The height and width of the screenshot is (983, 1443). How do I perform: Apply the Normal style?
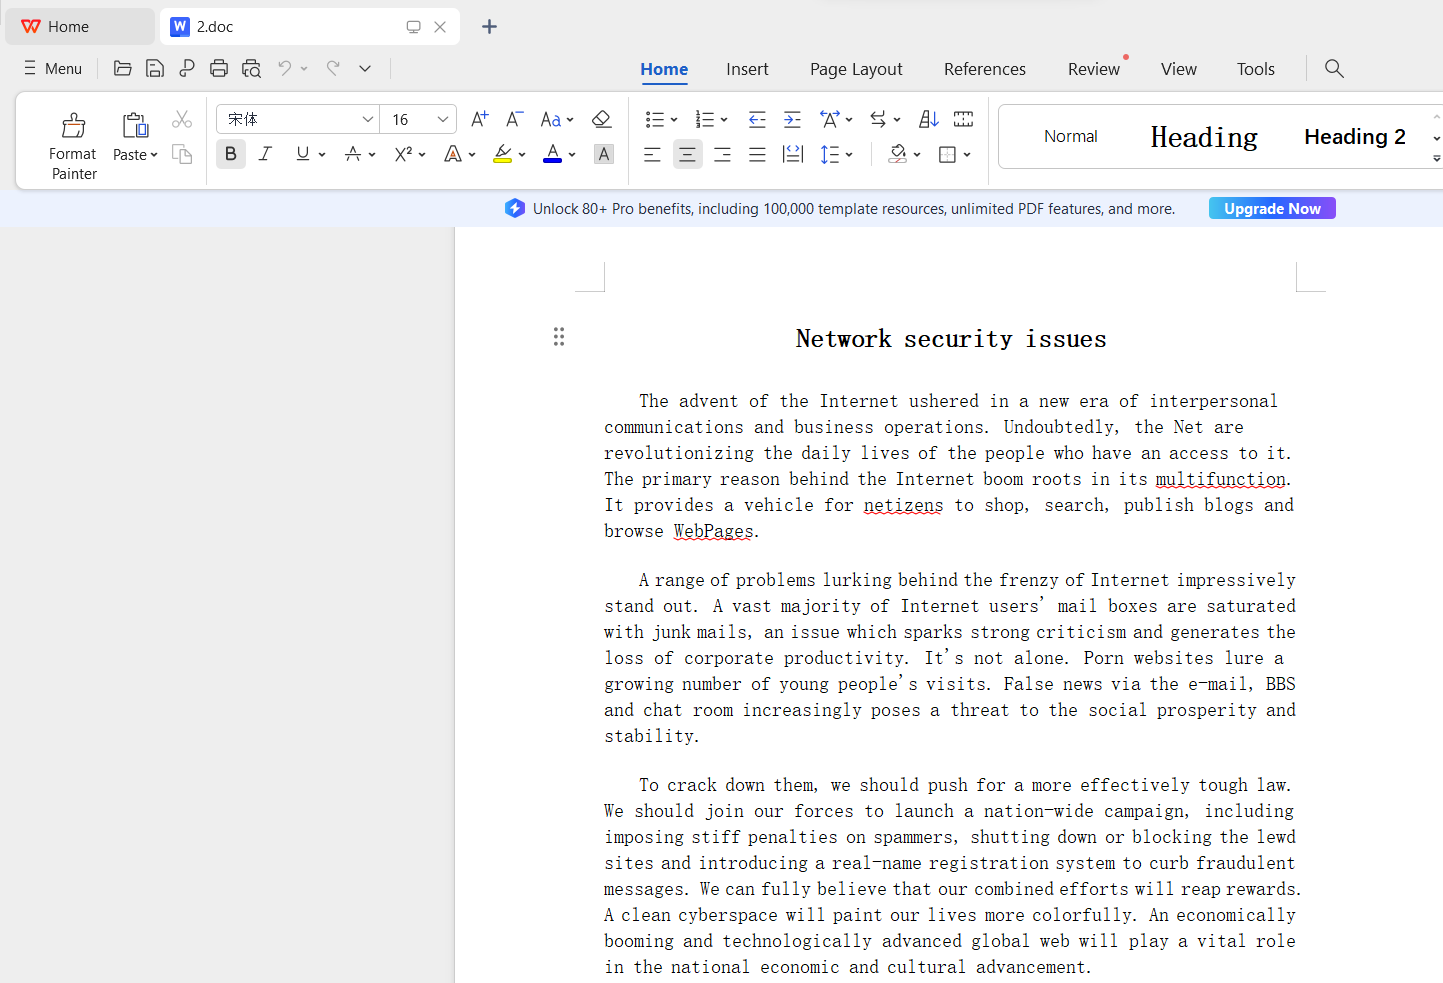pyautogui.click(x=1071, y=136)
